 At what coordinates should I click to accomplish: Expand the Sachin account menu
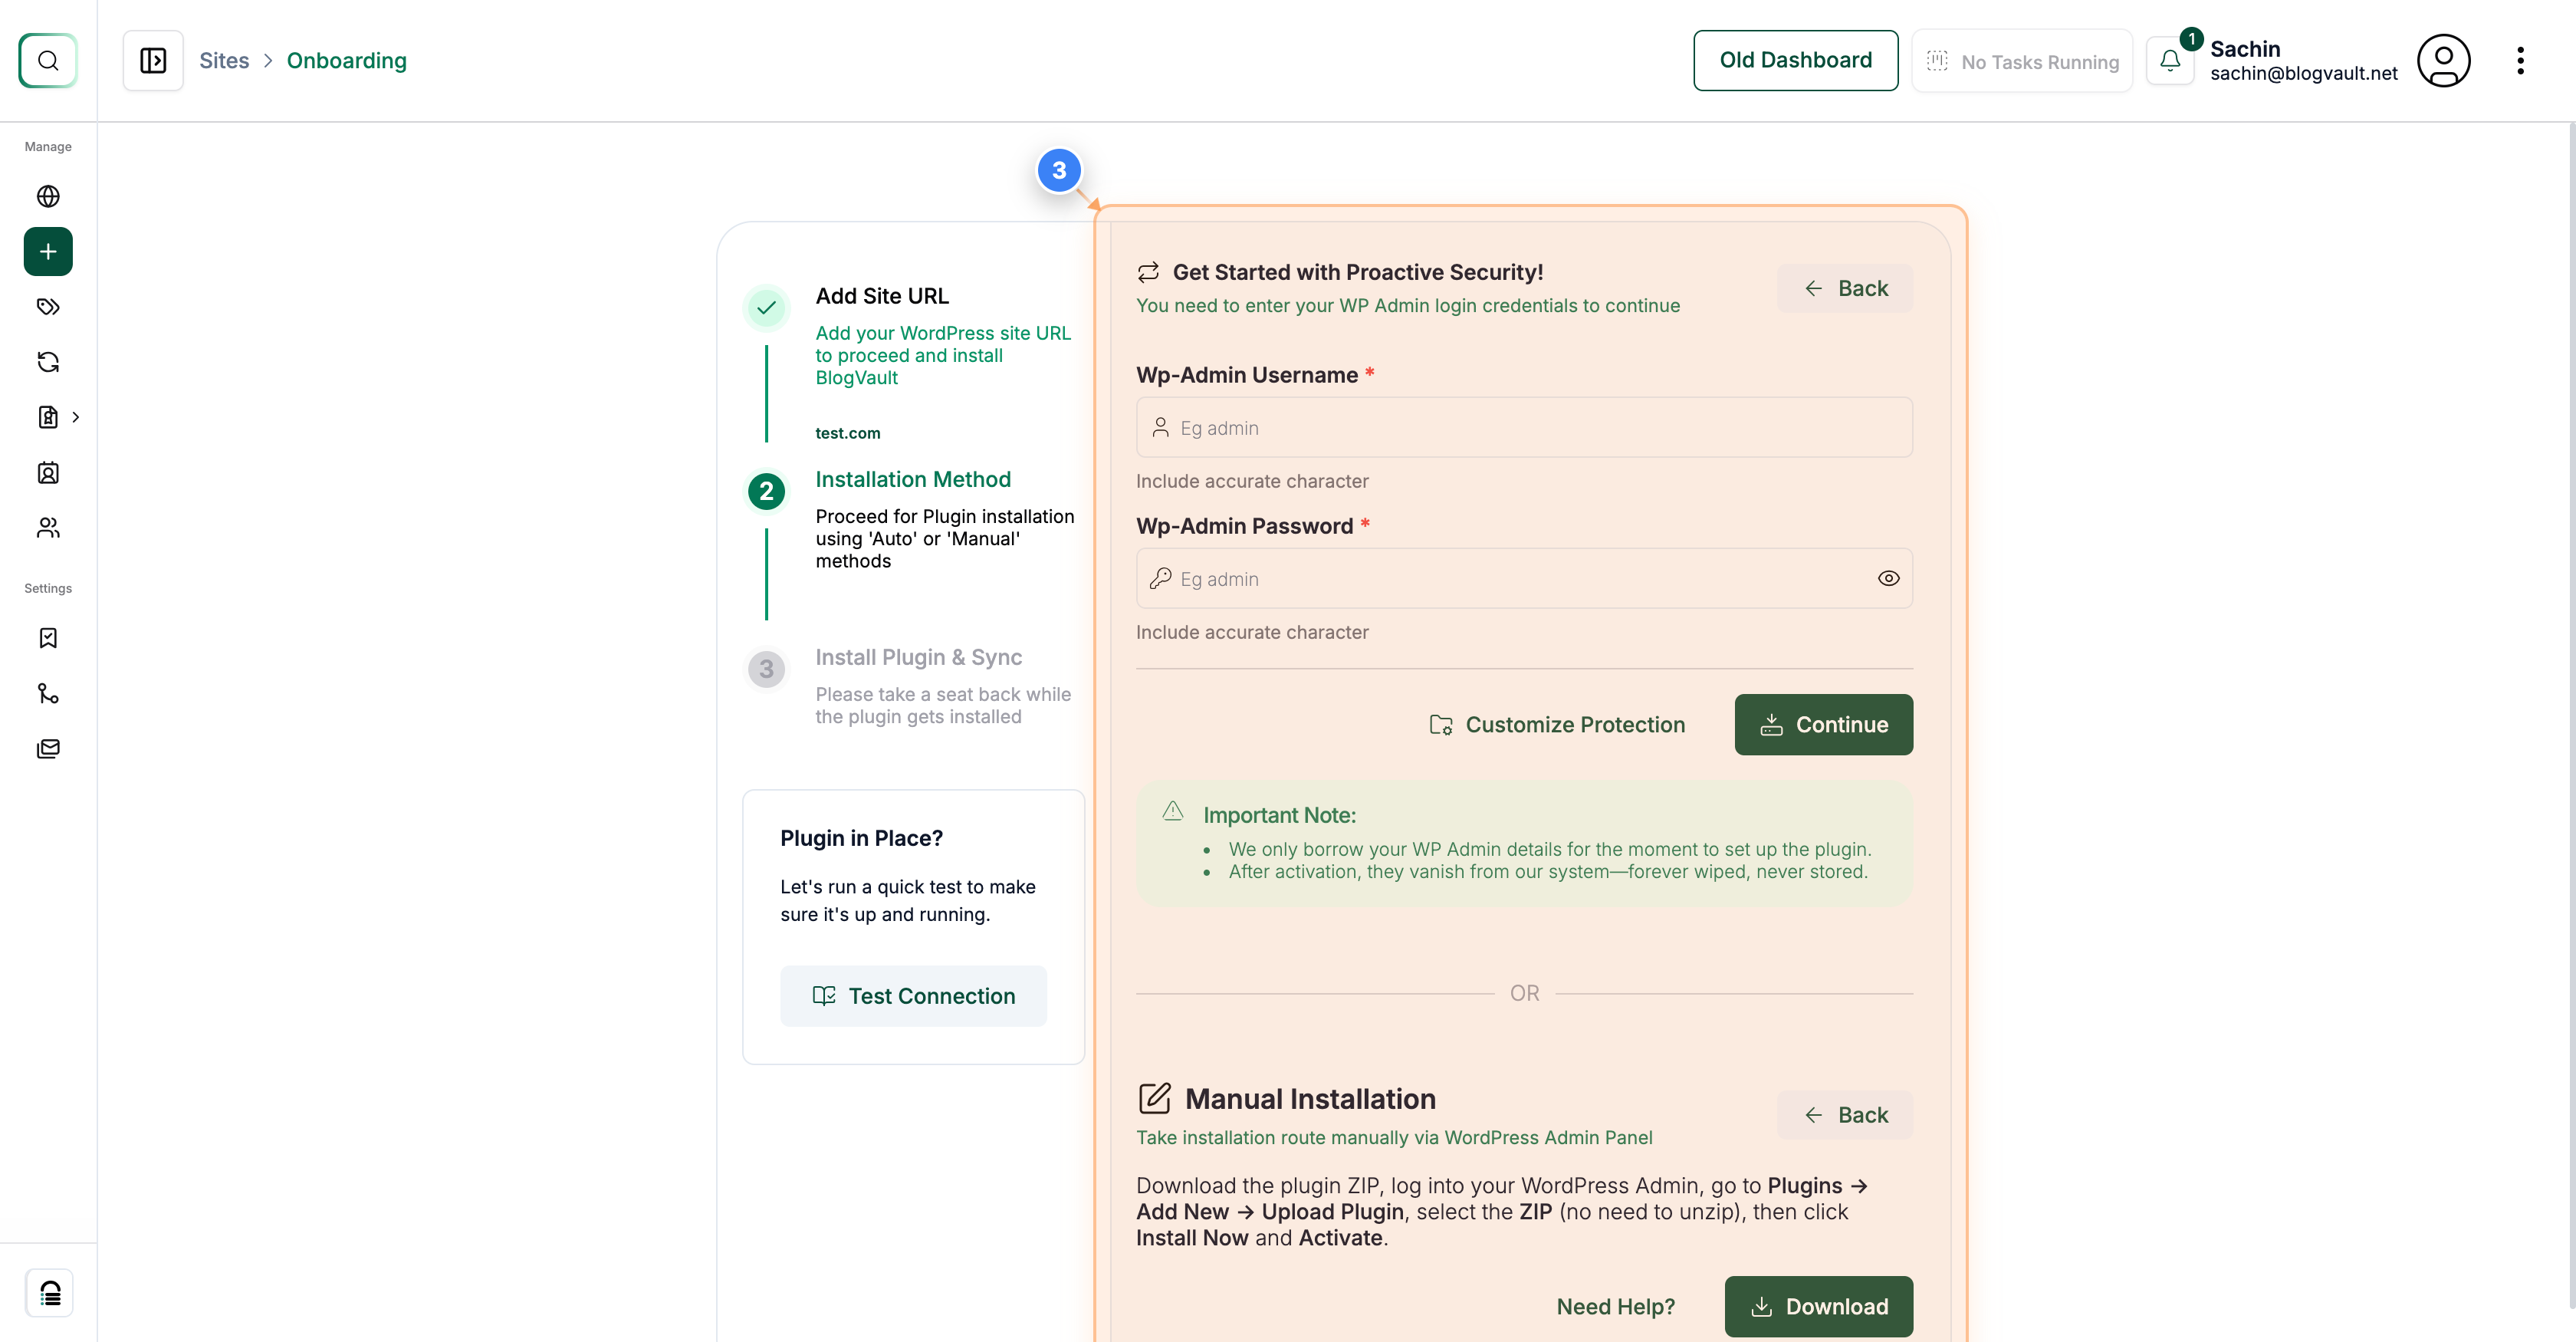point(2302,60)
